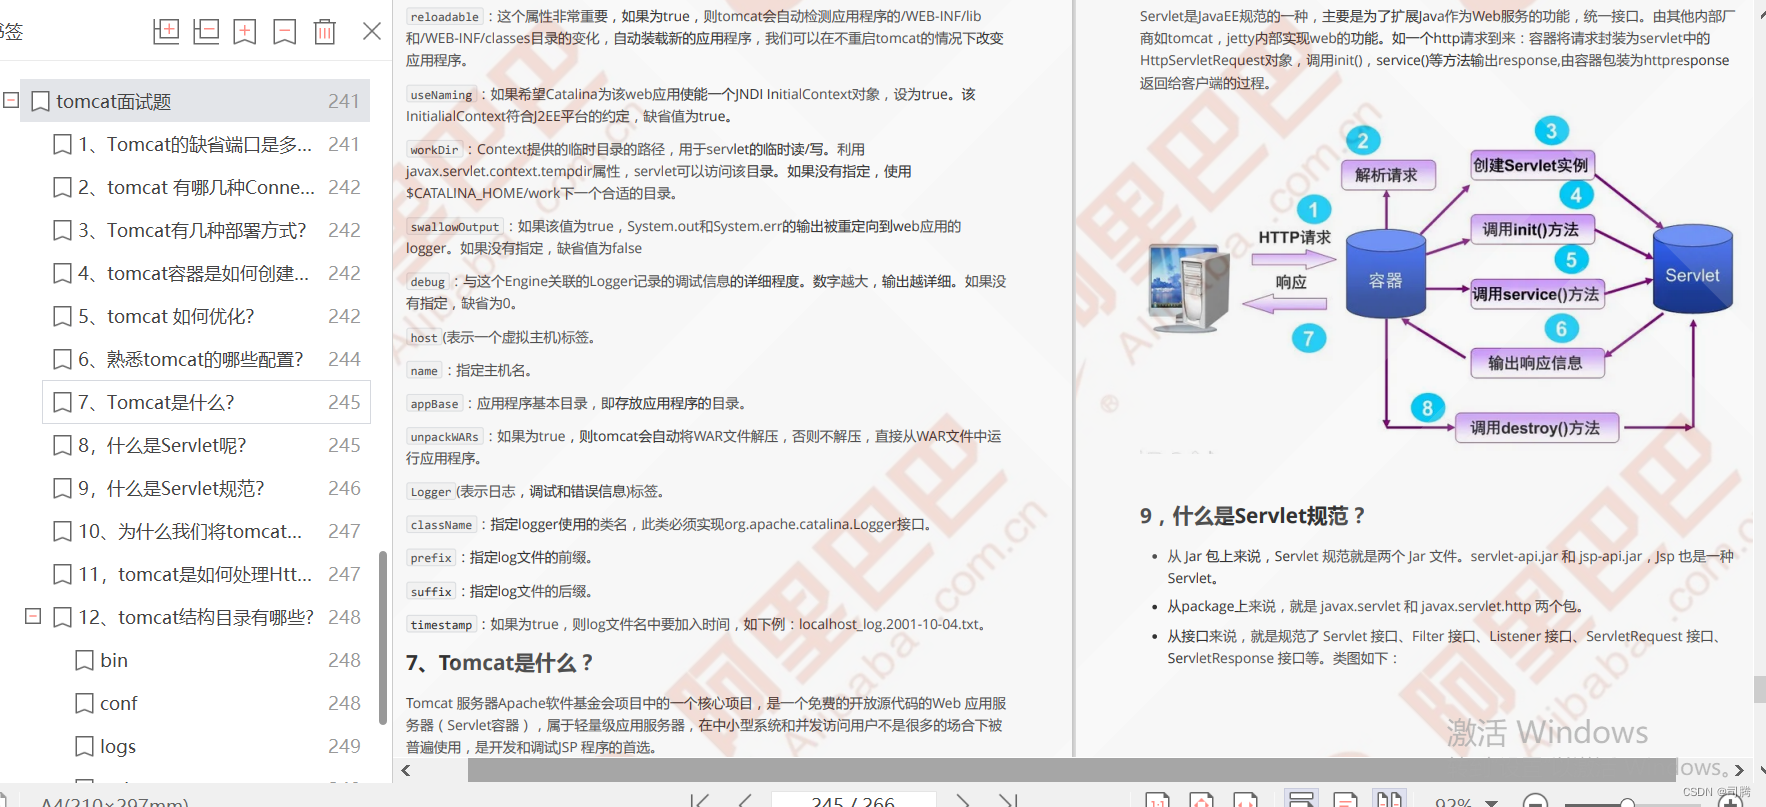The height and width of the screenshot is (807, 1766).
Task: Click the zoom slider handle
Action: [1627, 803]
